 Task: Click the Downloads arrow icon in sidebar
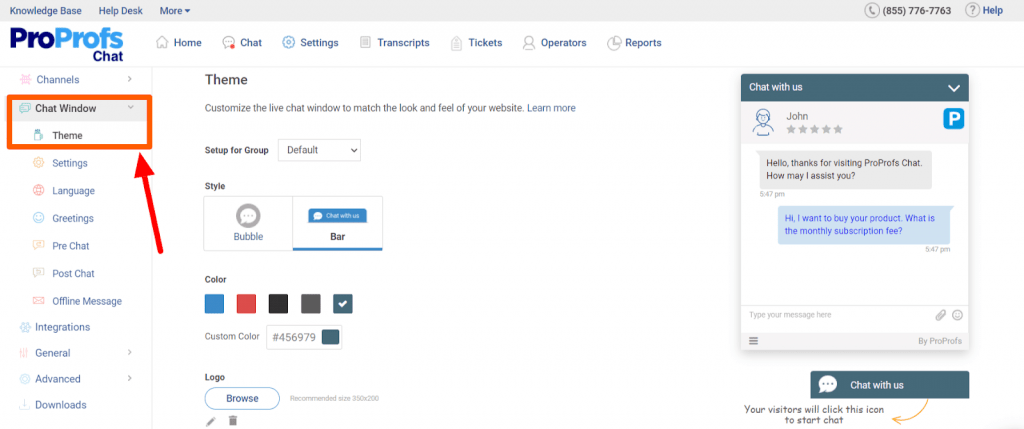[25, 405]
